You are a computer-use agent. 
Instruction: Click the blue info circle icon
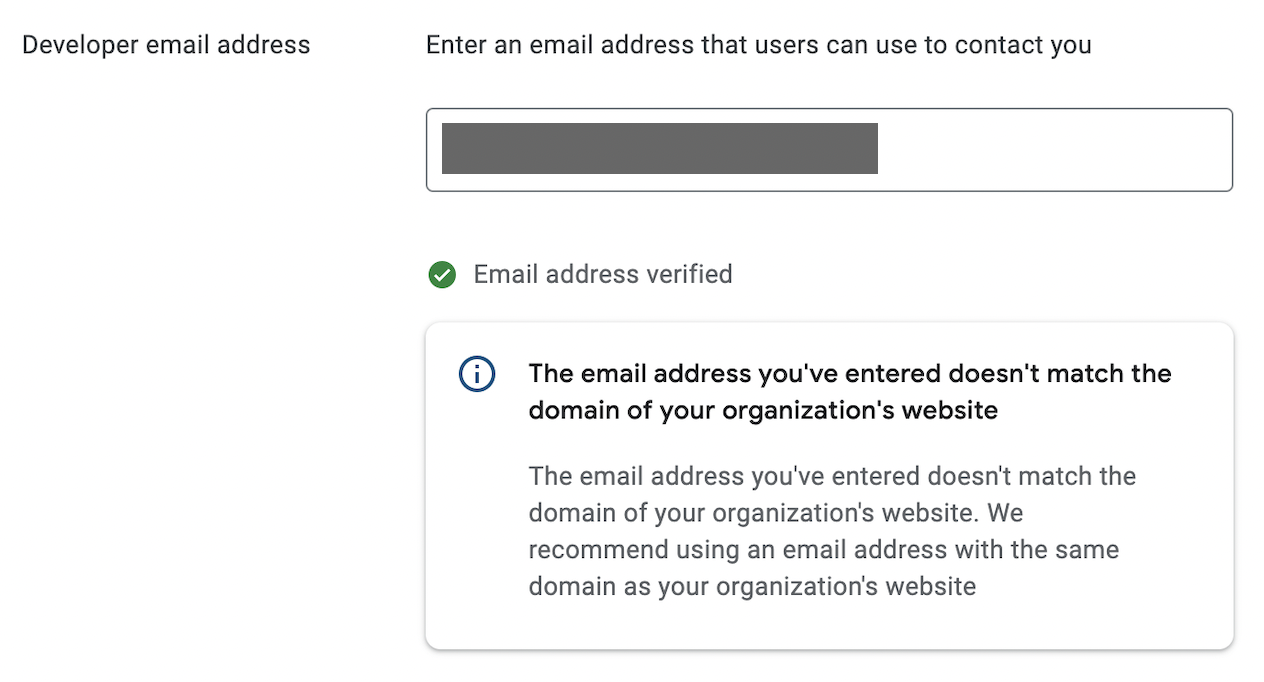point(477,374)
